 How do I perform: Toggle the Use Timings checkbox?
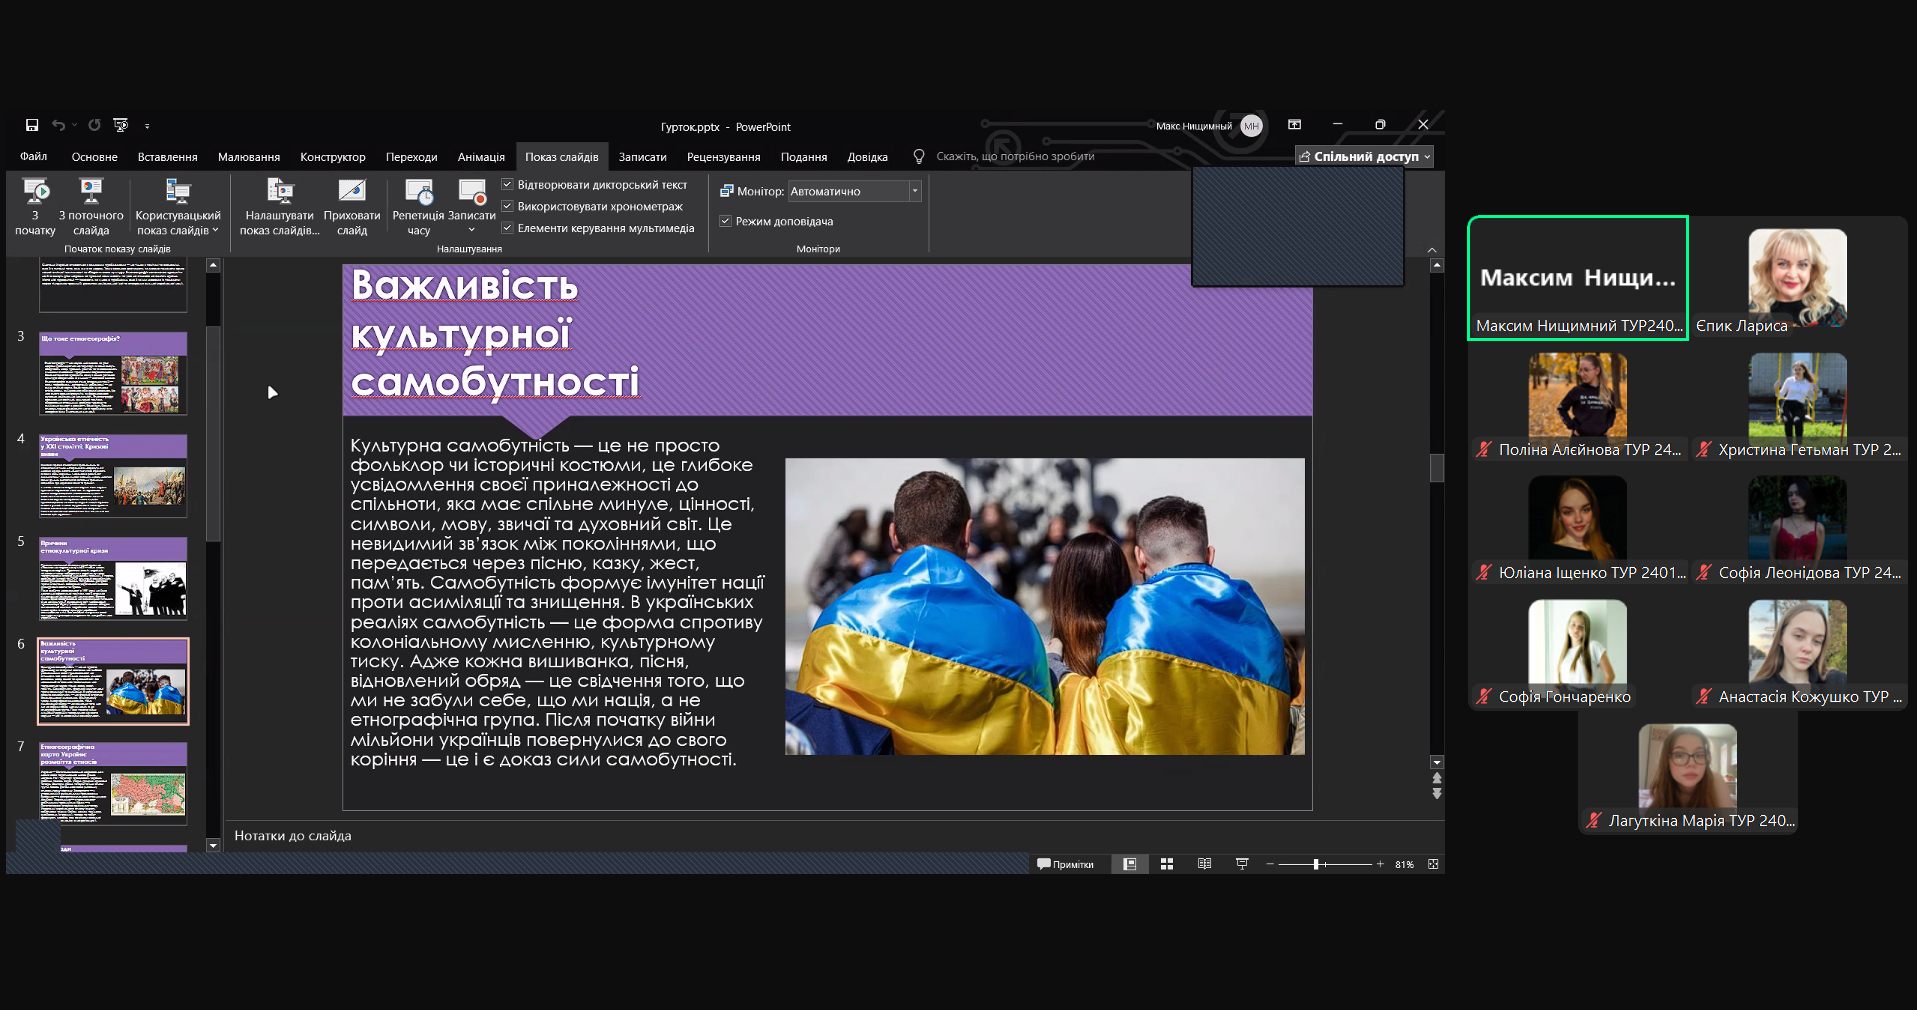point(508,206)
